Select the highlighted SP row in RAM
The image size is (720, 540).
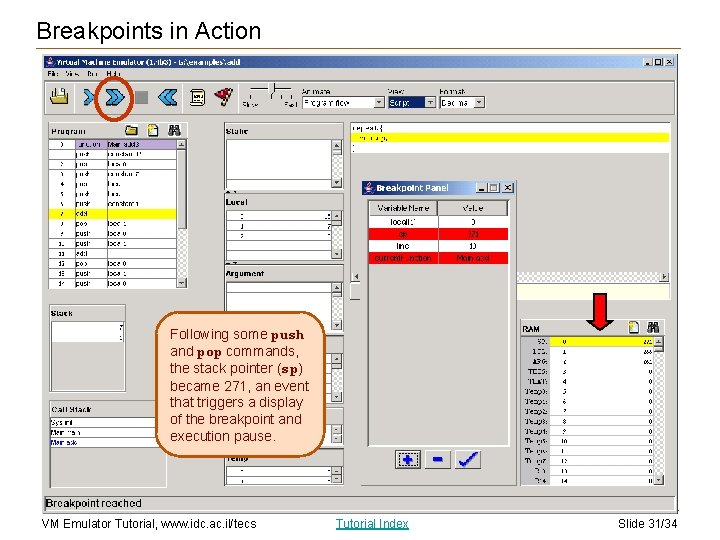pos(588,342)
